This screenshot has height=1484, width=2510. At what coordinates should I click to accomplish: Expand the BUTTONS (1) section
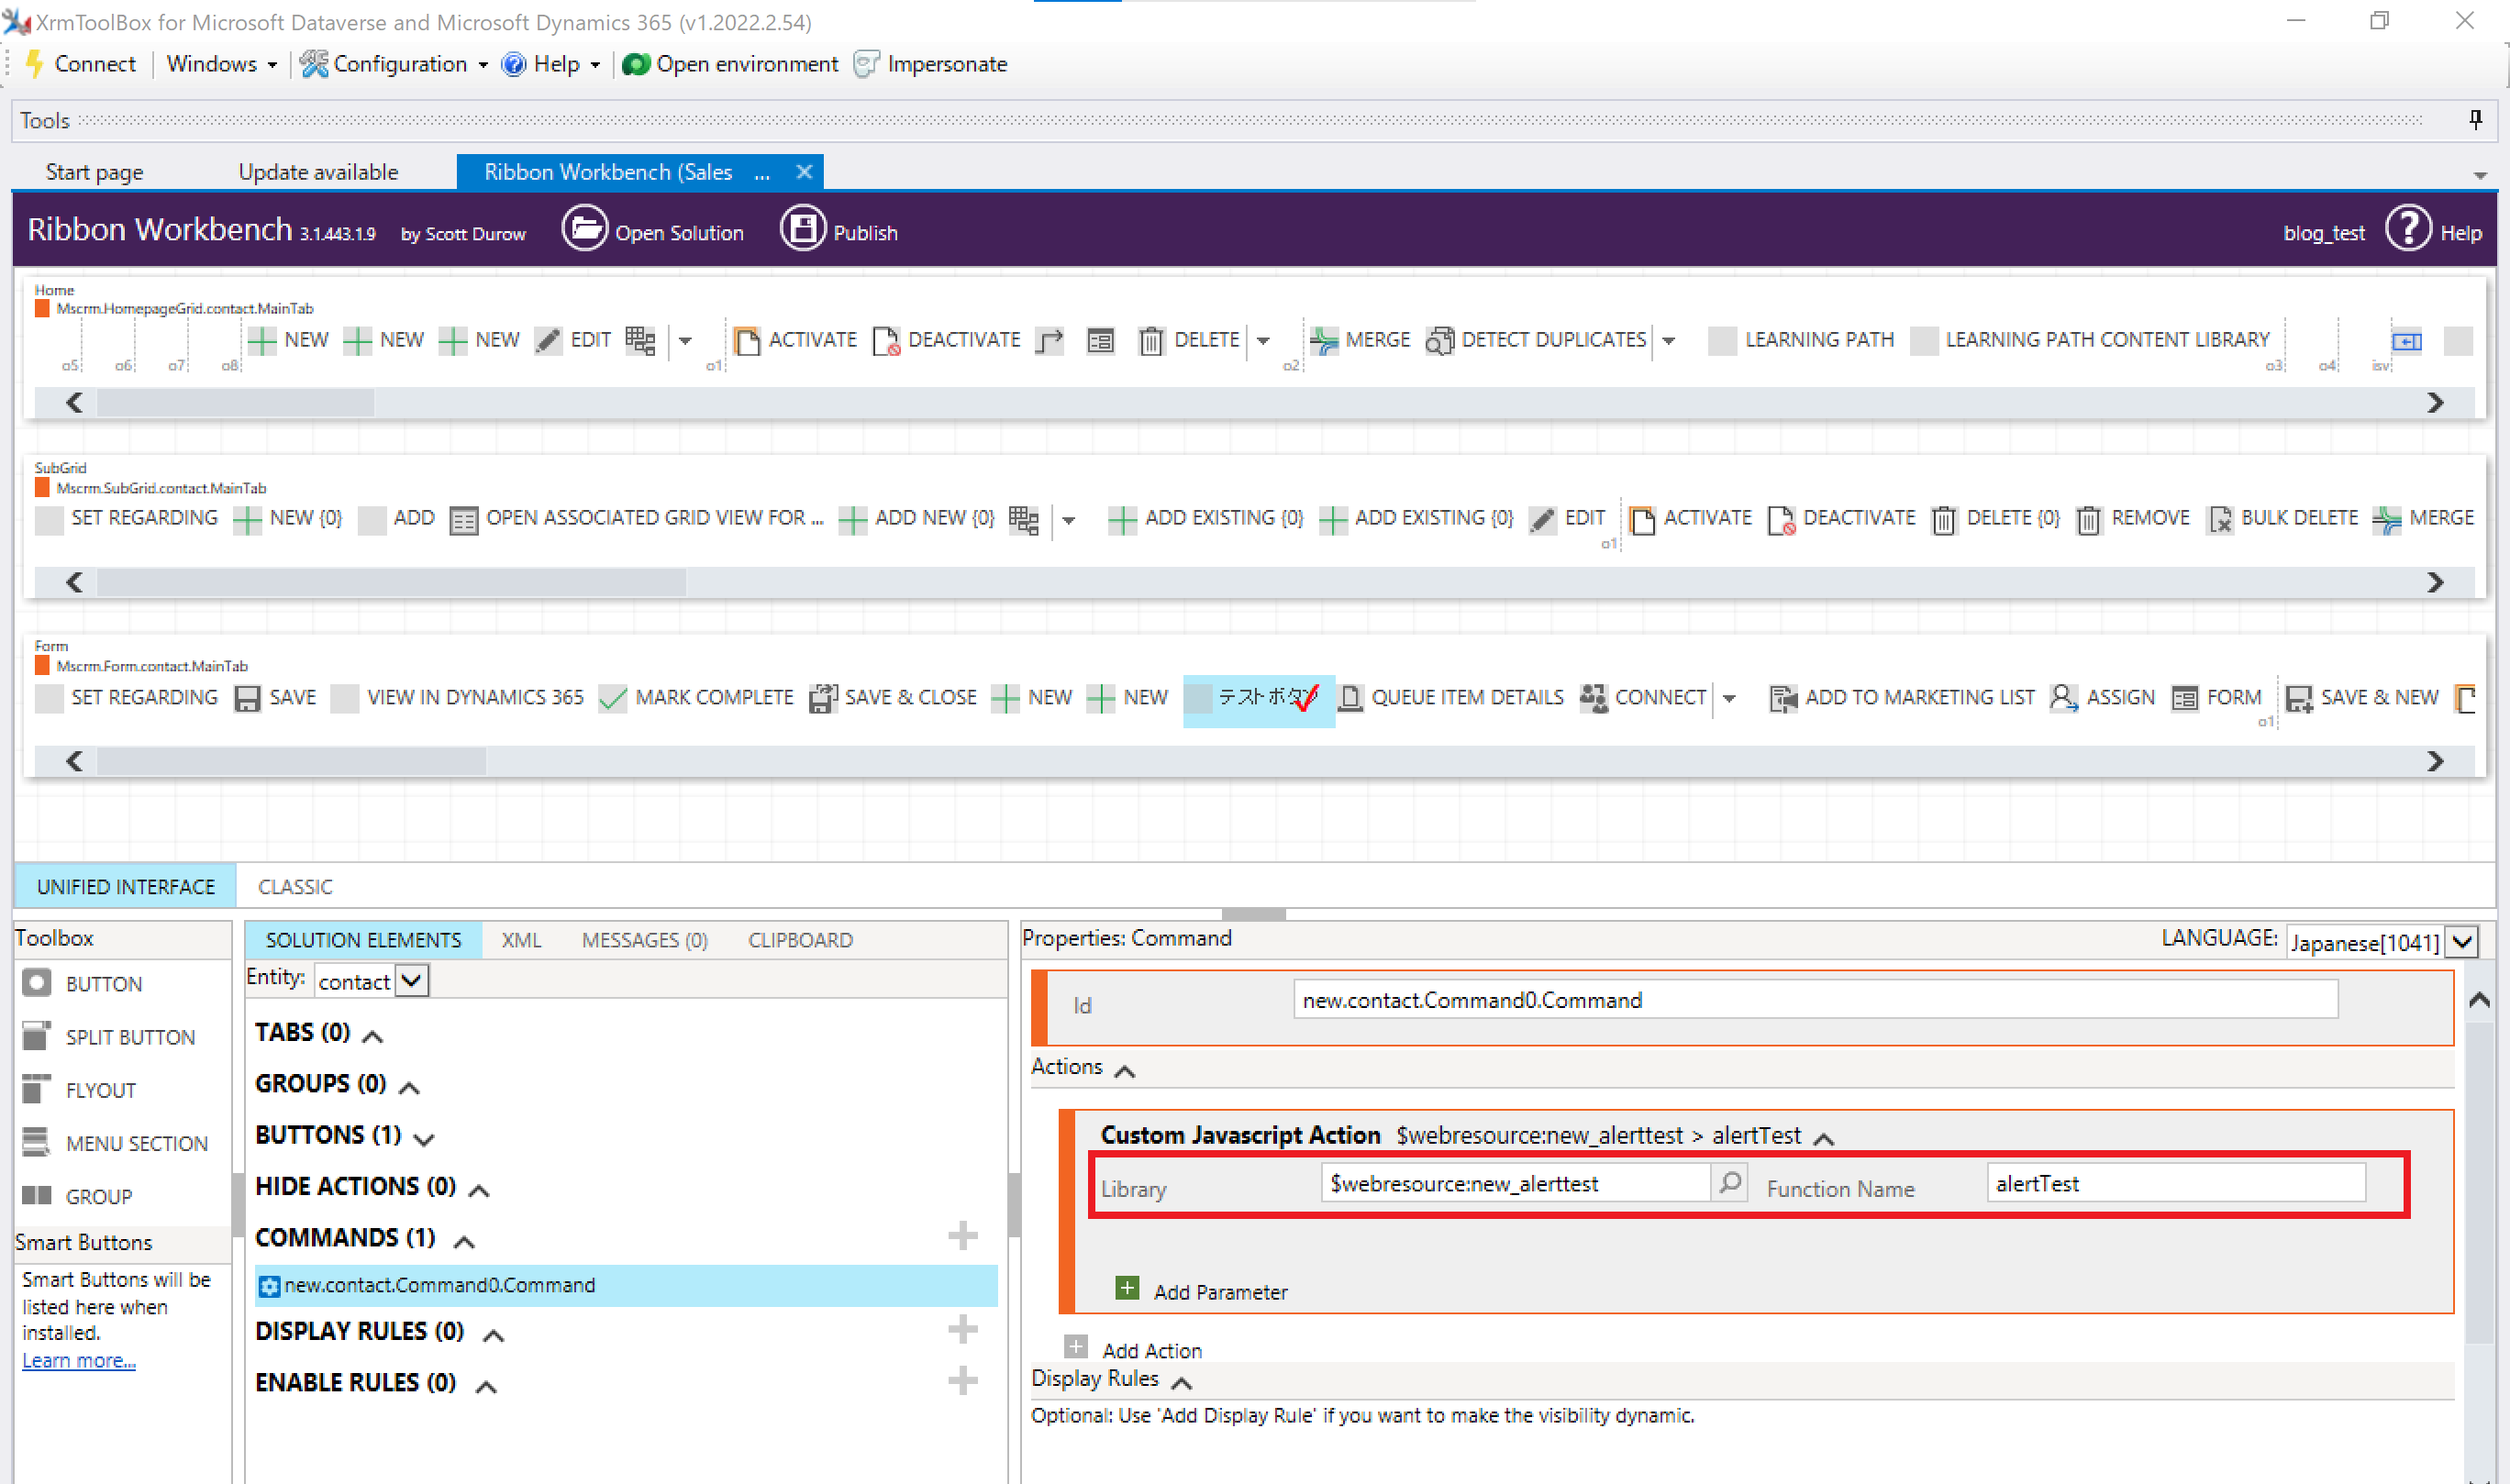pos(424,1138)
